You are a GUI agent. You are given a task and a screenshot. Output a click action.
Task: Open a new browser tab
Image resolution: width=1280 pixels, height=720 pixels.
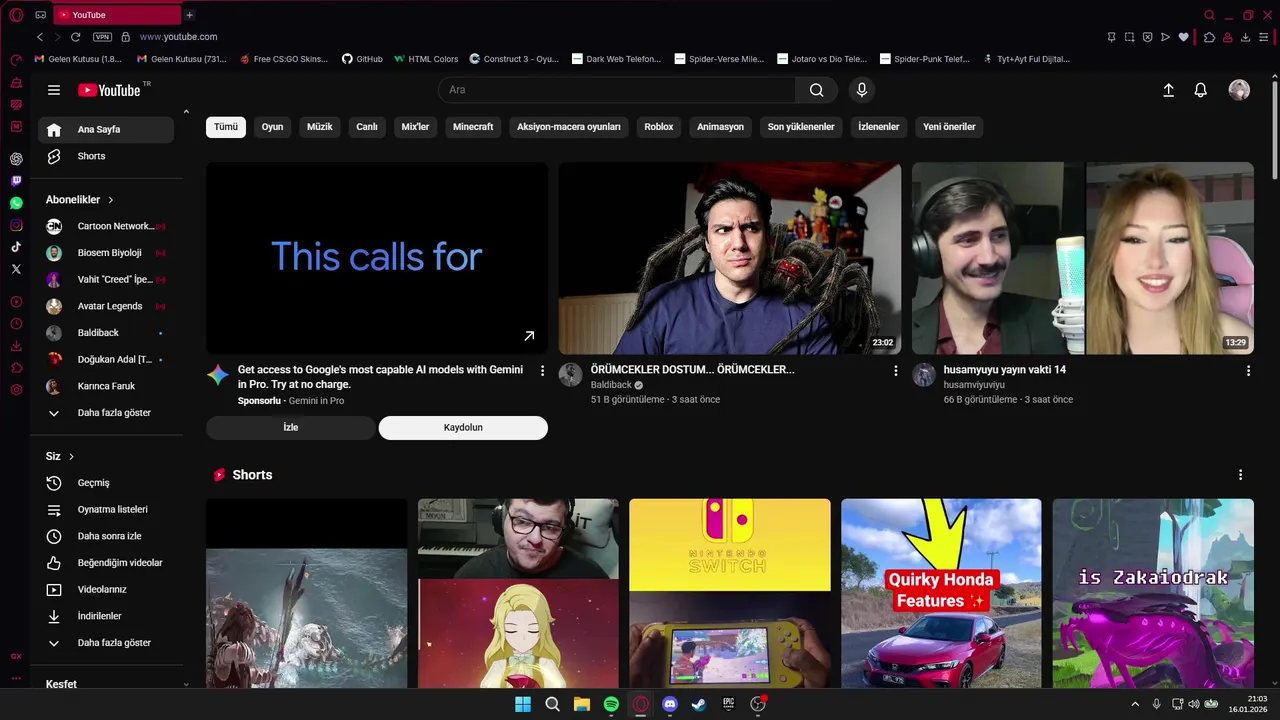(189, 15)
